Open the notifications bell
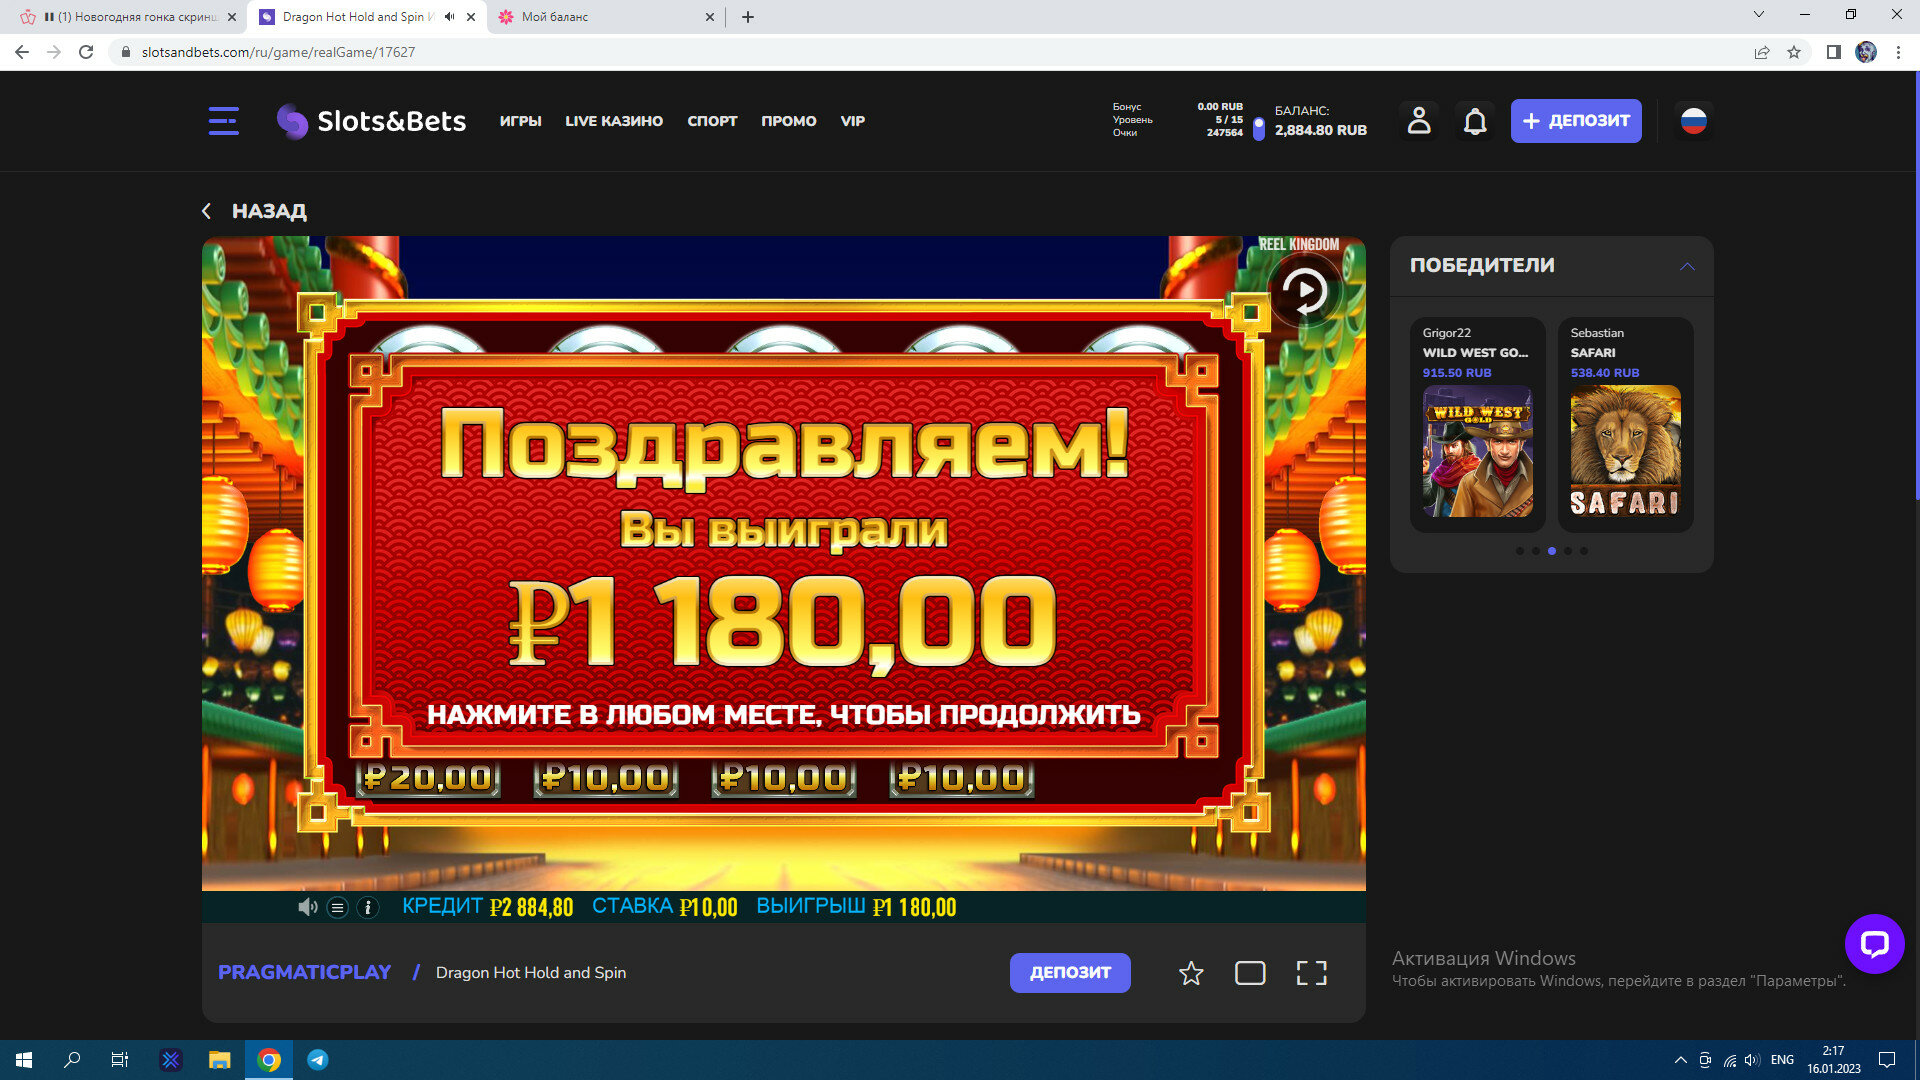1920x1080 pixels. [x=1475, y=121]
